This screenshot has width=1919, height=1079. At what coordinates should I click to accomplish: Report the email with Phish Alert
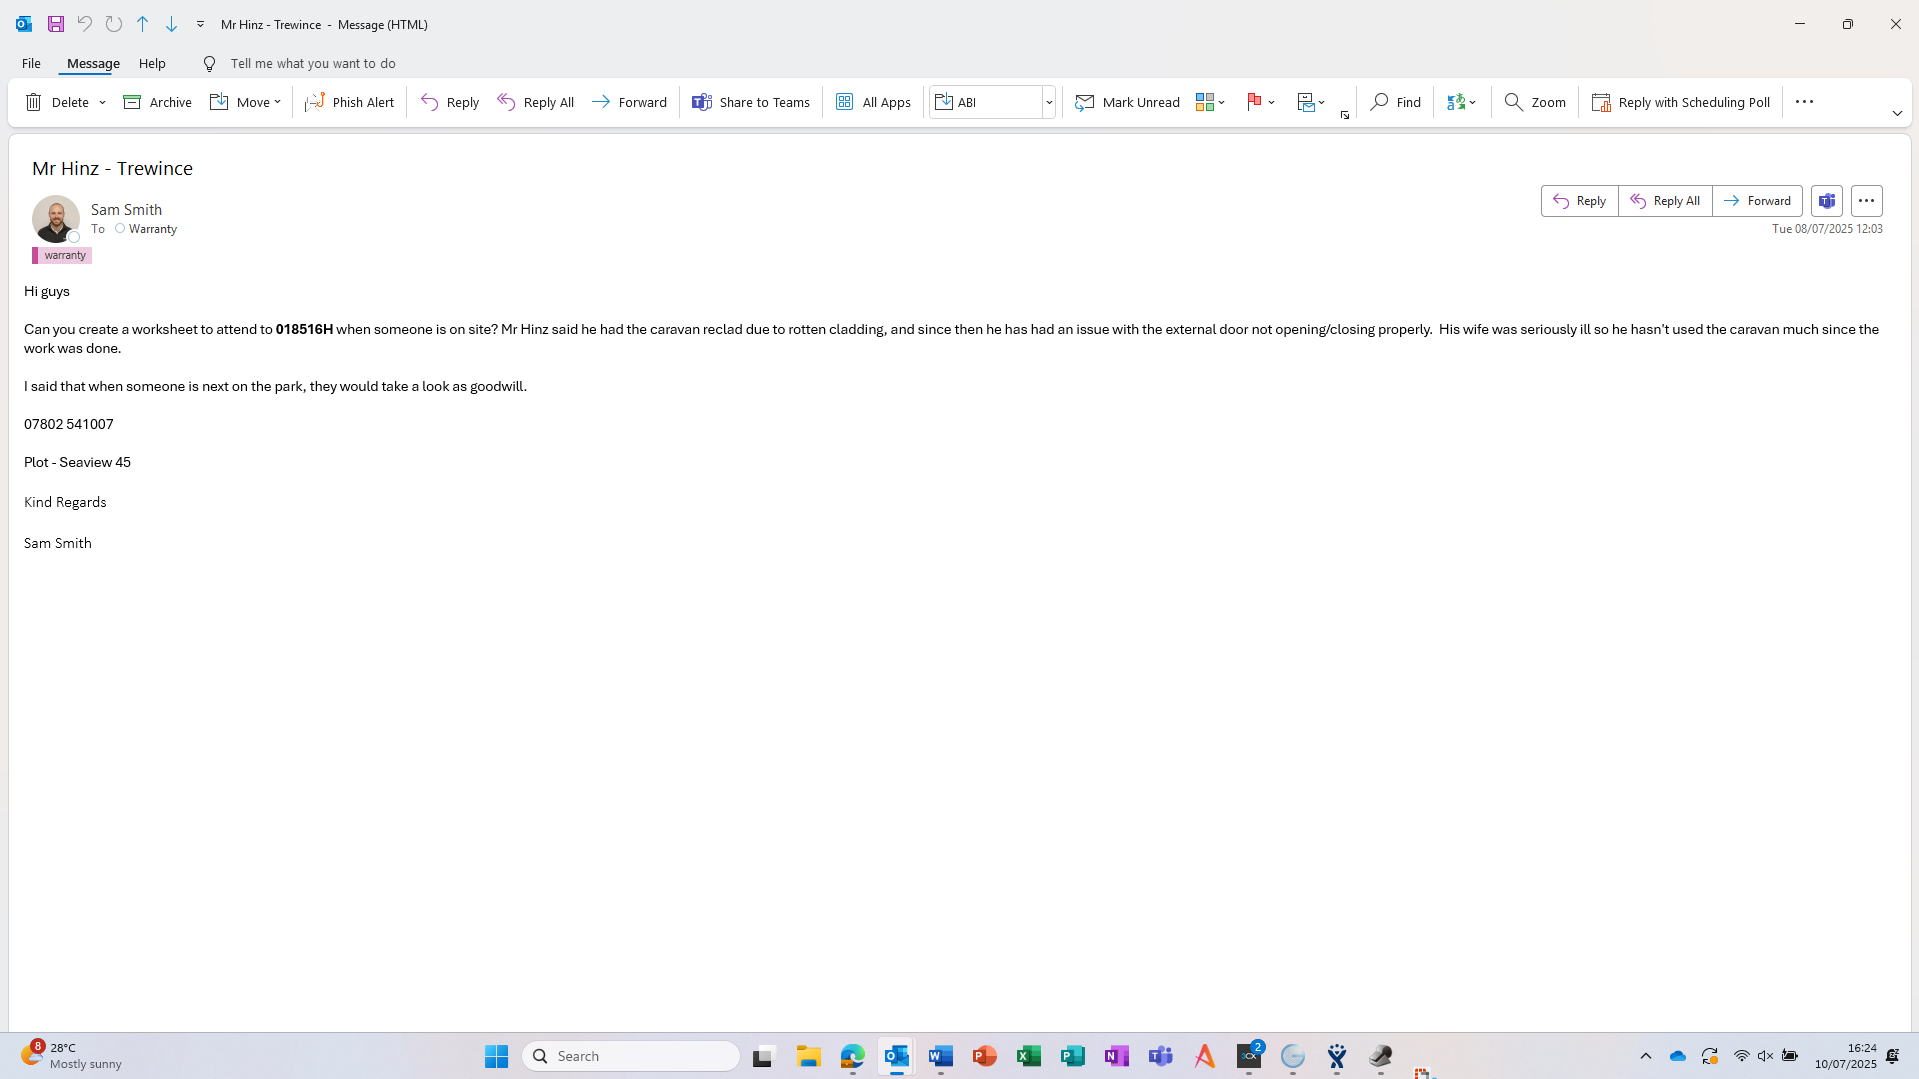[349, 102]
